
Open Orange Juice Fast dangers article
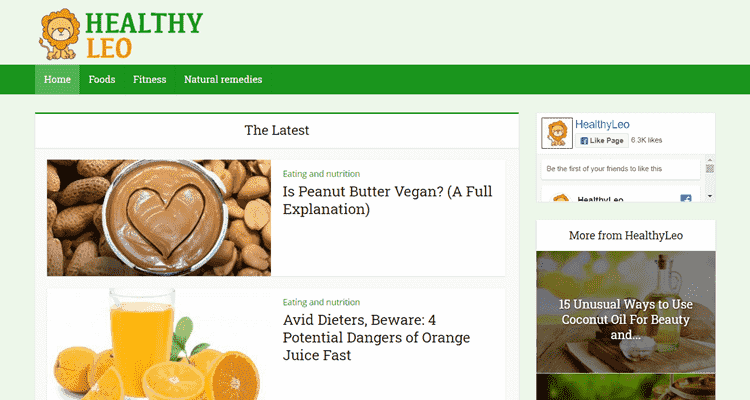tap(376, 337)
